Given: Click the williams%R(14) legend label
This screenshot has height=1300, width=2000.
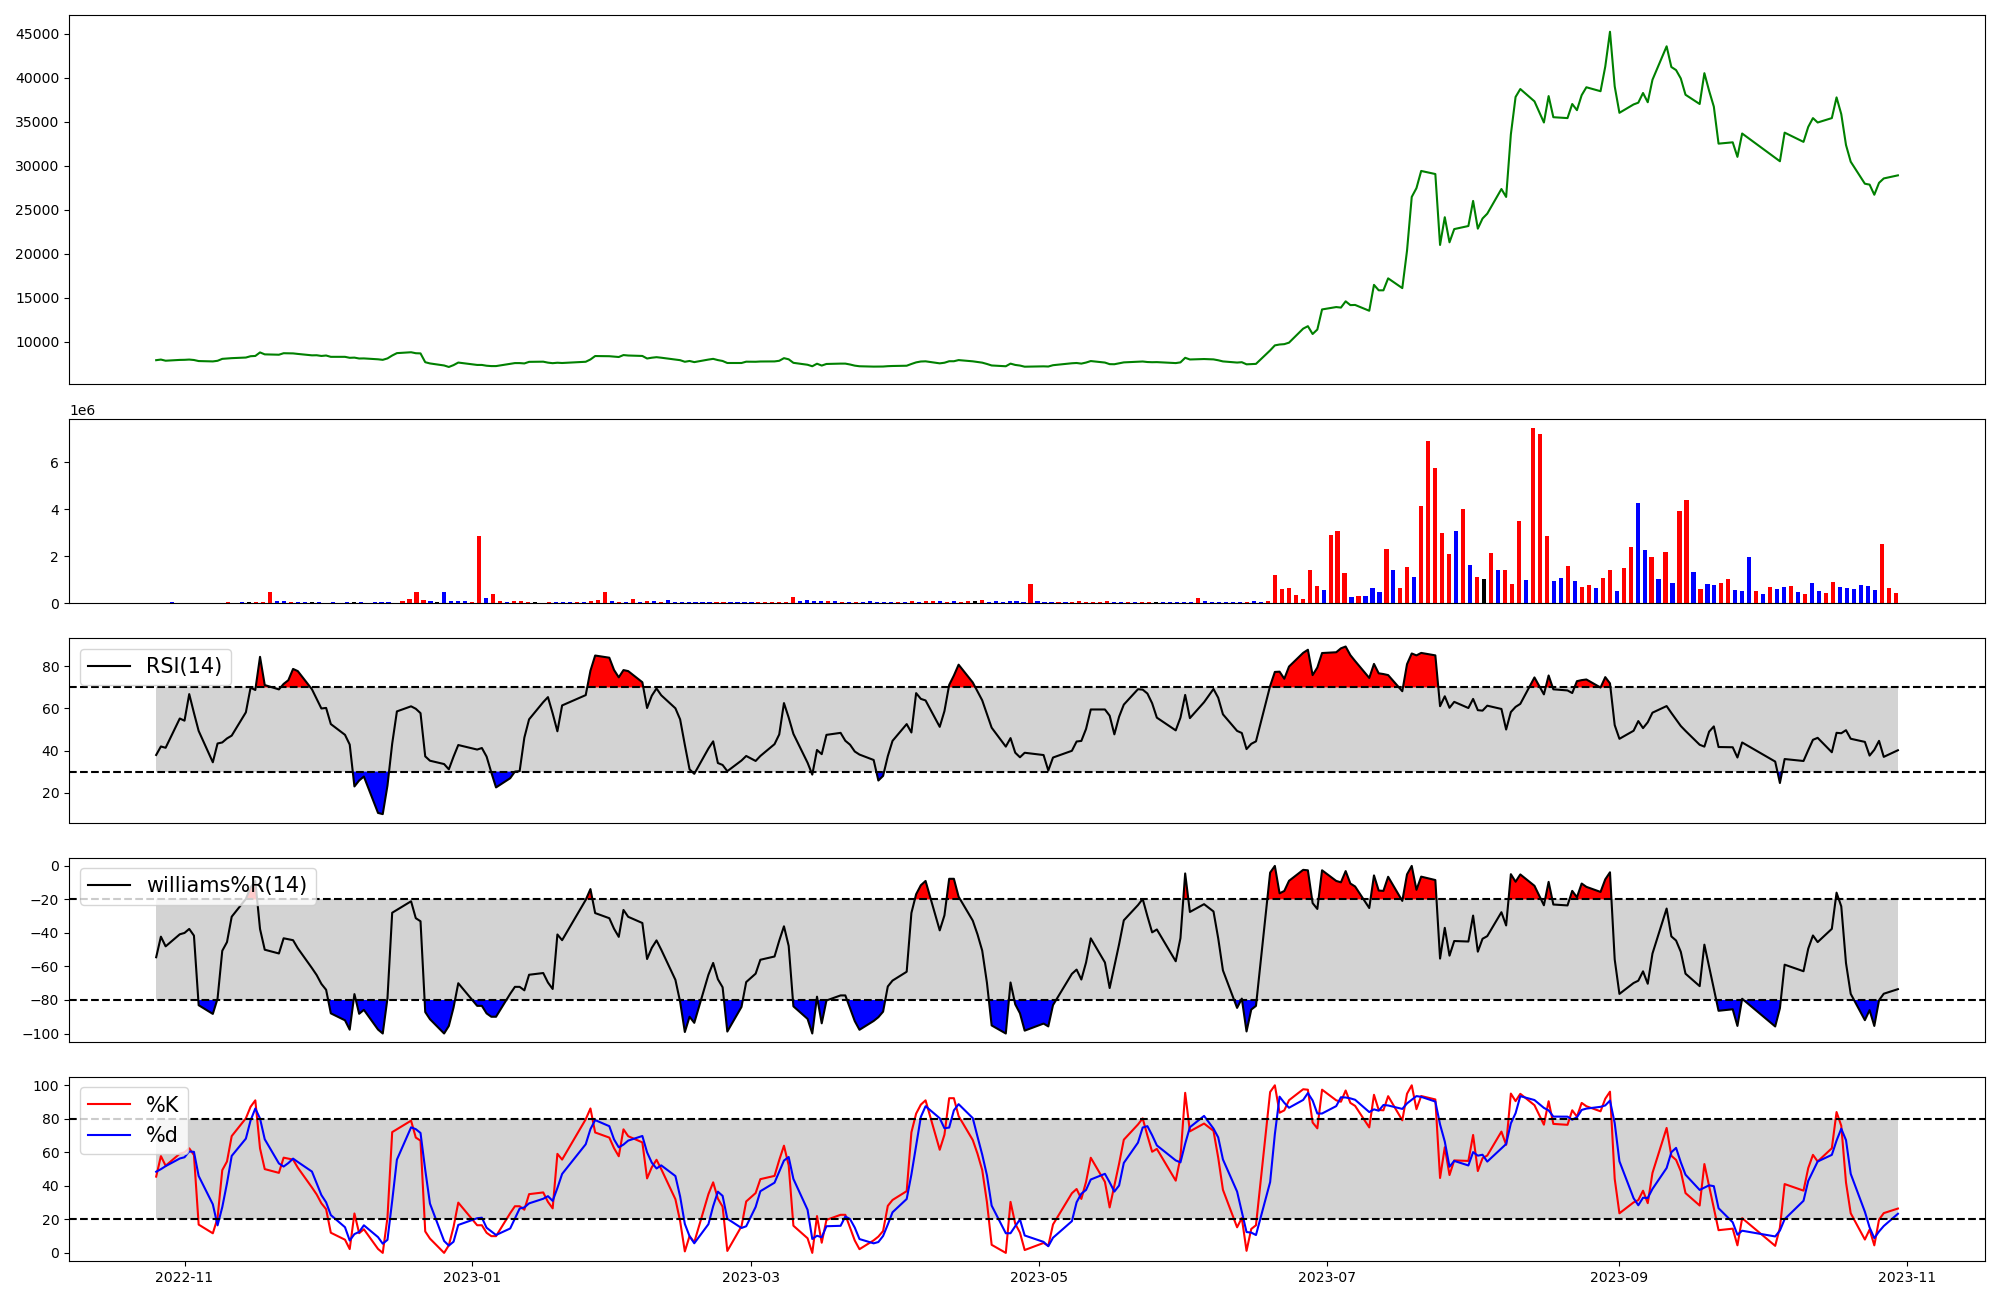Looking at the screenshot, I should pos(226,885).
